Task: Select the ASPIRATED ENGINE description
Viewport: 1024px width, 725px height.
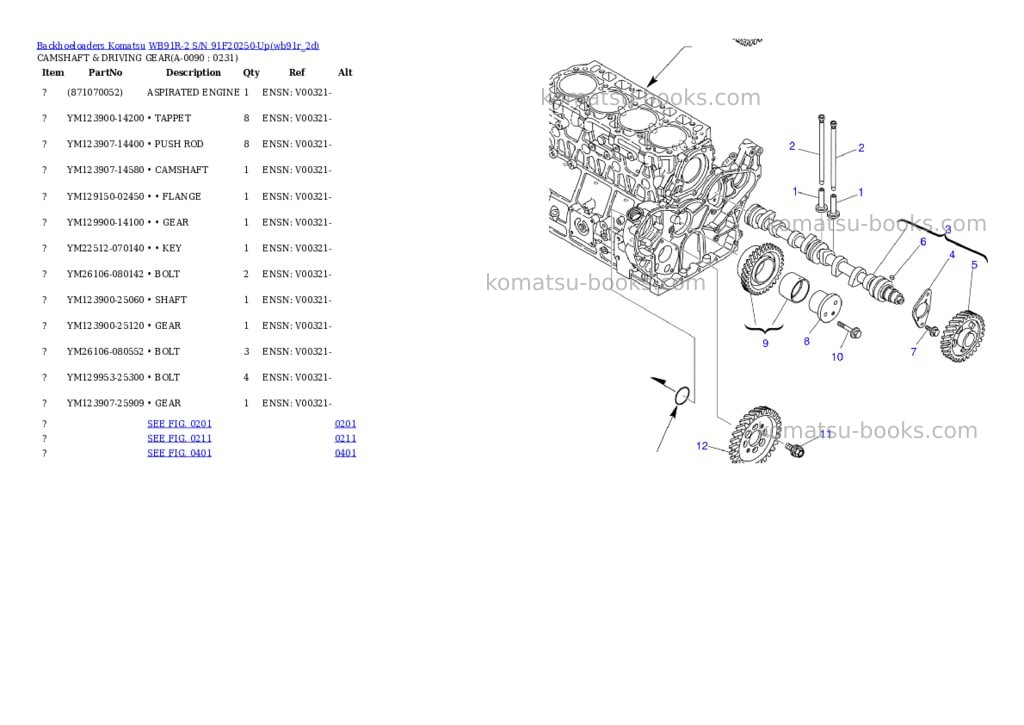Action: (x=193, y=93)
